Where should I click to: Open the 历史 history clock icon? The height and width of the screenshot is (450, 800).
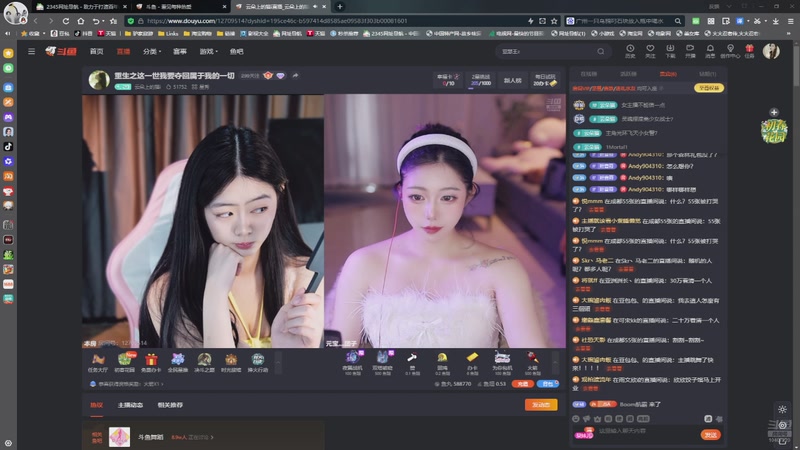point(630,51)
